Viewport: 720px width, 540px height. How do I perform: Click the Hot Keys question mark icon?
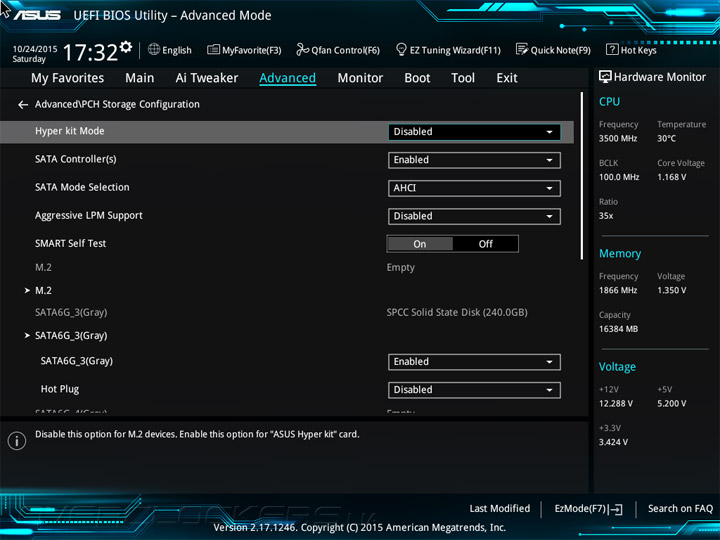612,50
